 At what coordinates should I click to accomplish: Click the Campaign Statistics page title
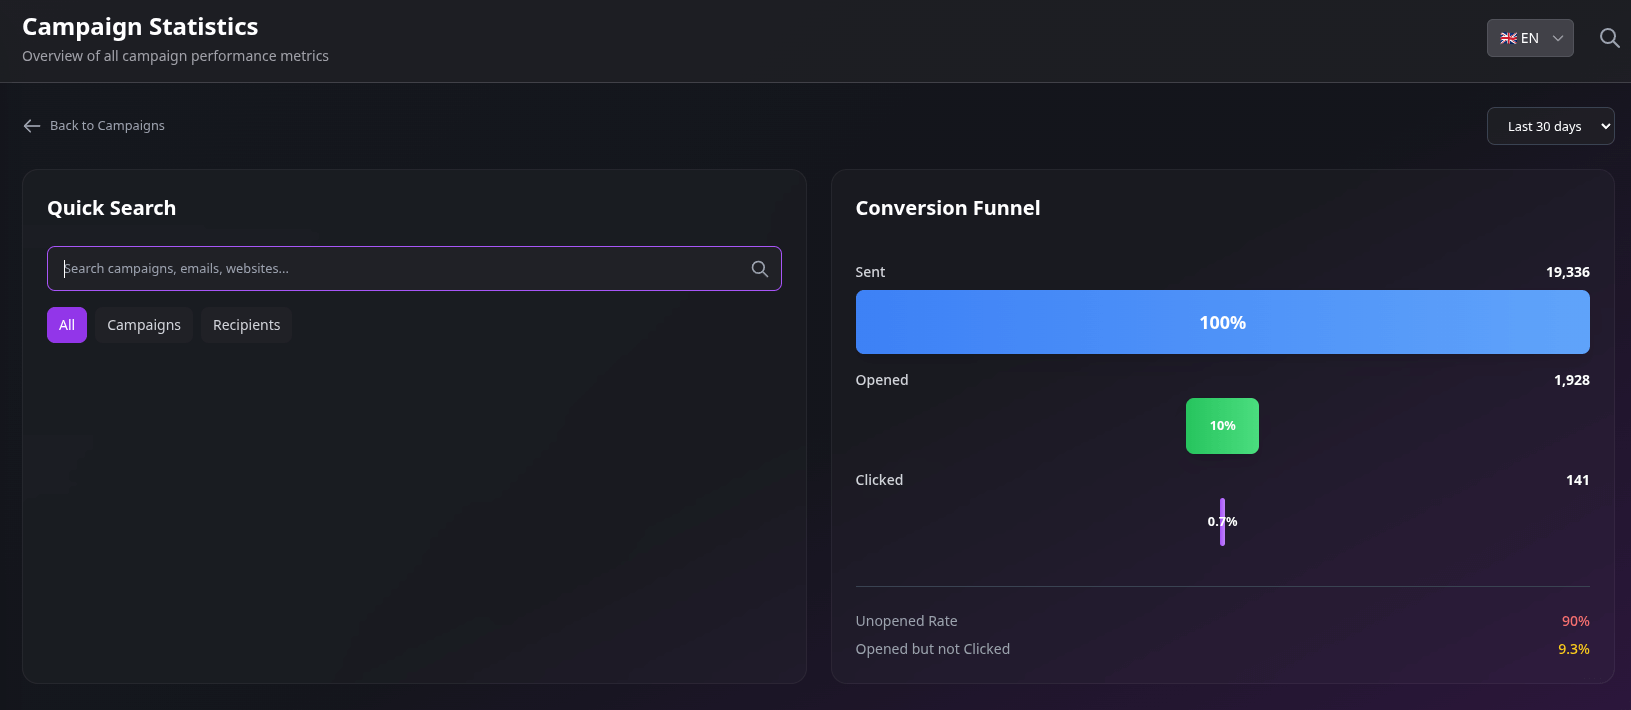(x=140, y=27)
